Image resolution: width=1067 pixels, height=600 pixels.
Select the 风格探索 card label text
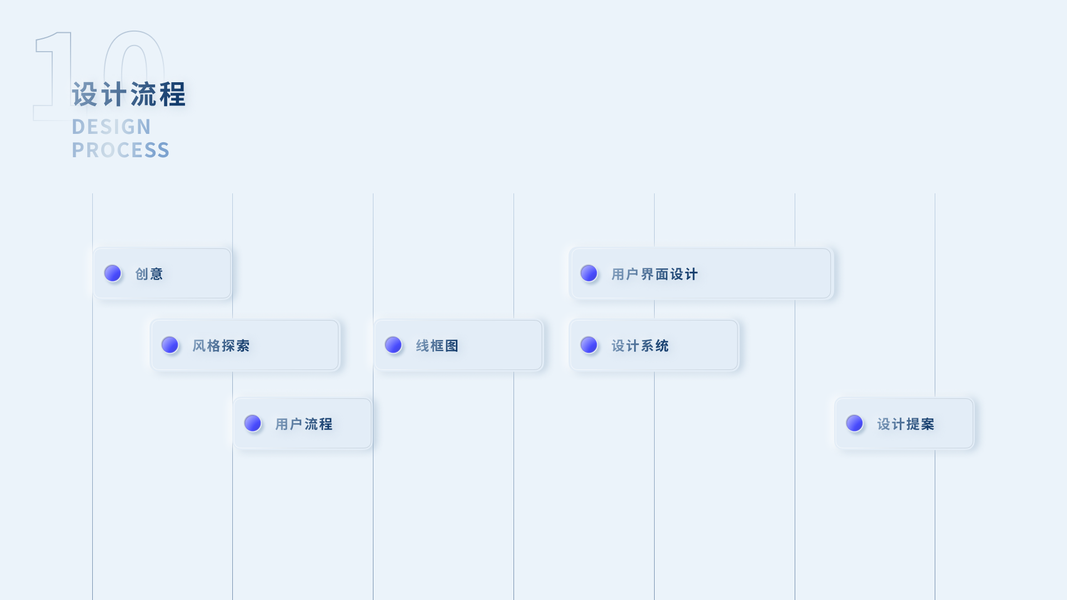221,346
